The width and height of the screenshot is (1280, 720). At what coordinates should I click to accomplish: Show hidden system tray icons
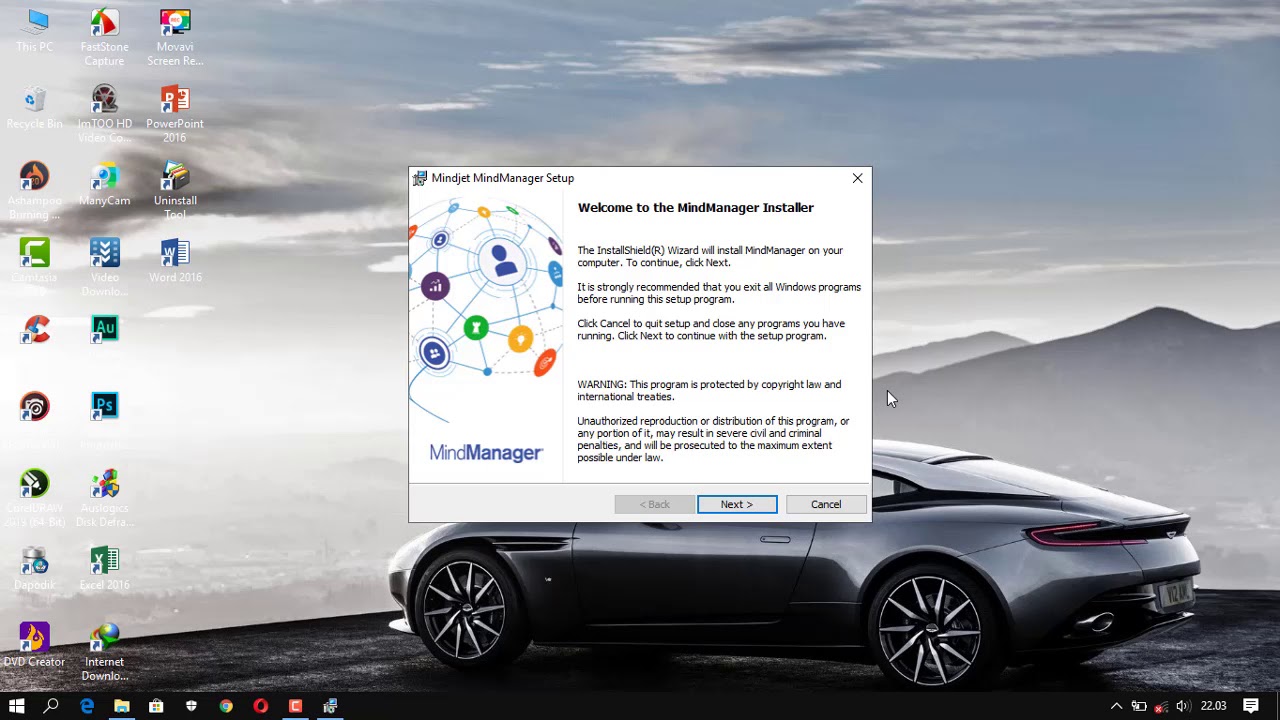coord(1117,706)
